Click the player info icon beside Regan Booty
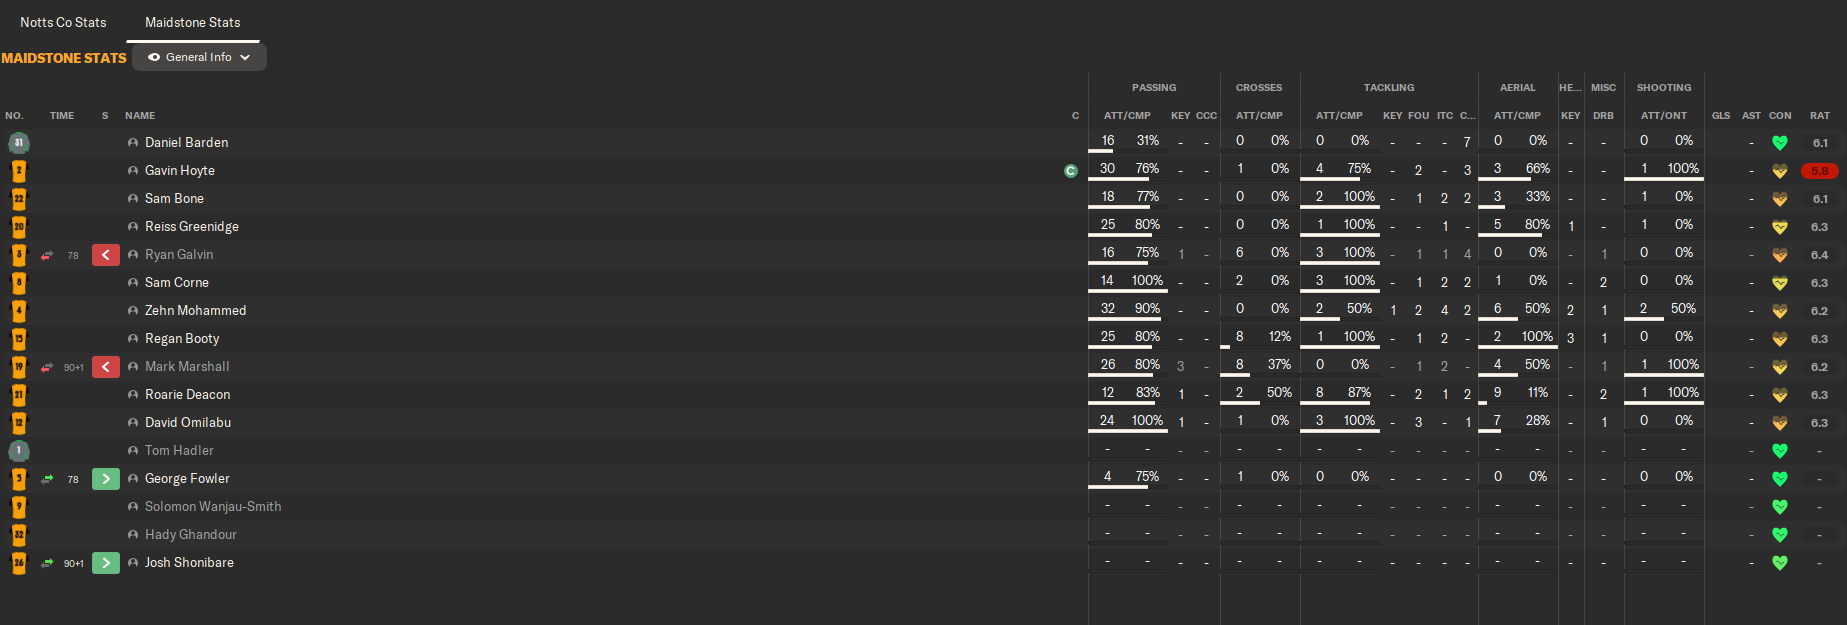1847x625 pixels. tap(133, 339)
